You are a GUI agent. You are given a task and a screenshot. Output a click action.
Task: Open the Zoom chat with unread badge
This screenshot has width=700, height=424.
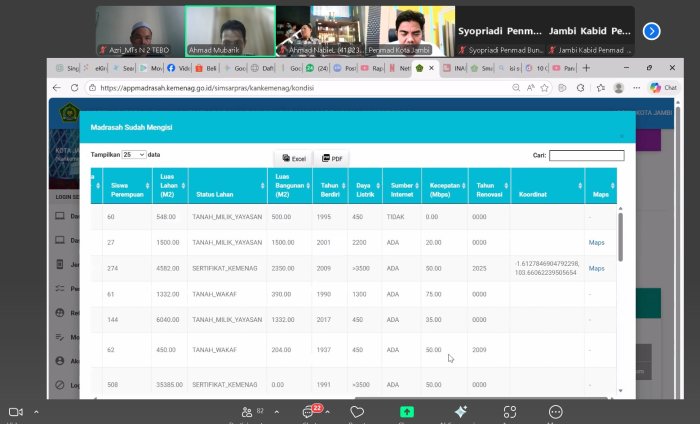point(310,411)
